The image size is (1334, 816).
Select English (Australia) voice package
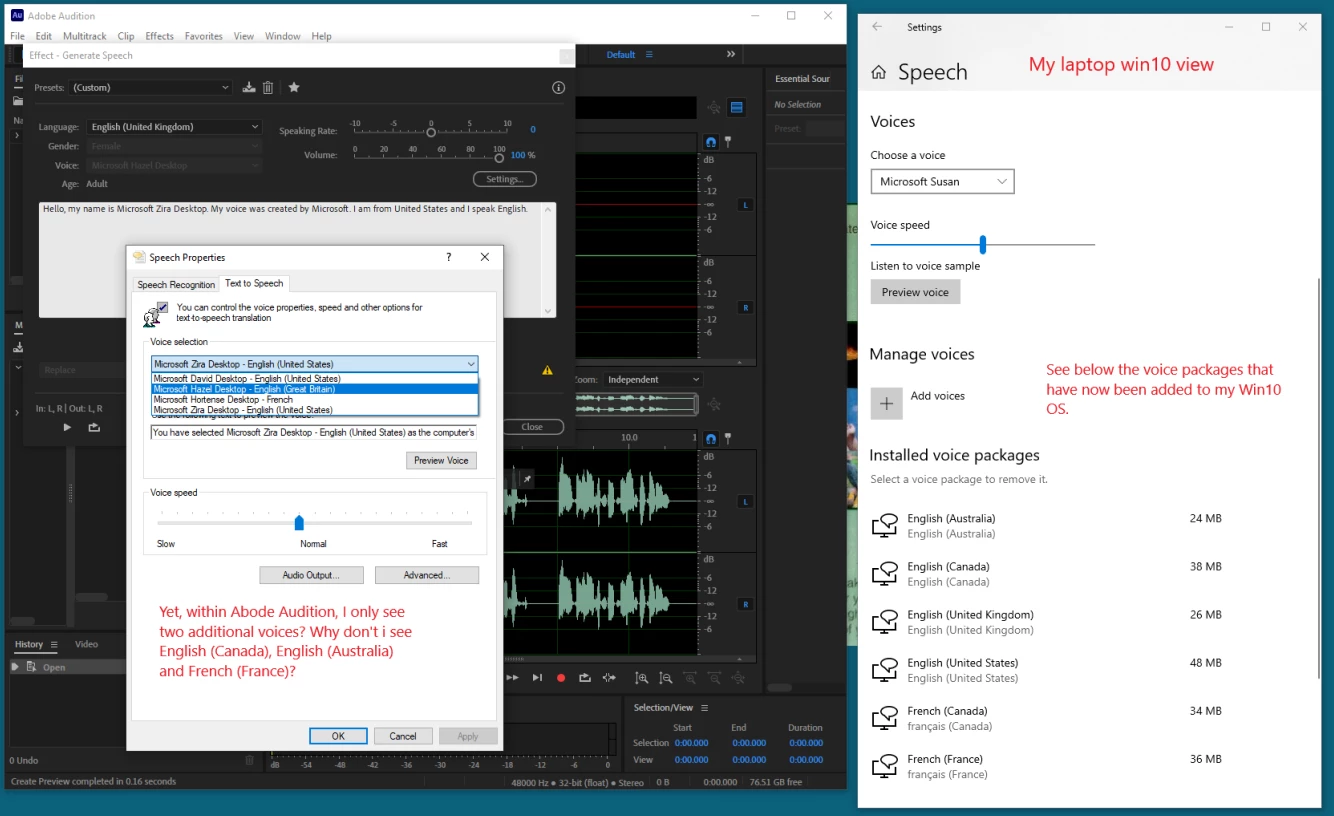[1047, 526]
